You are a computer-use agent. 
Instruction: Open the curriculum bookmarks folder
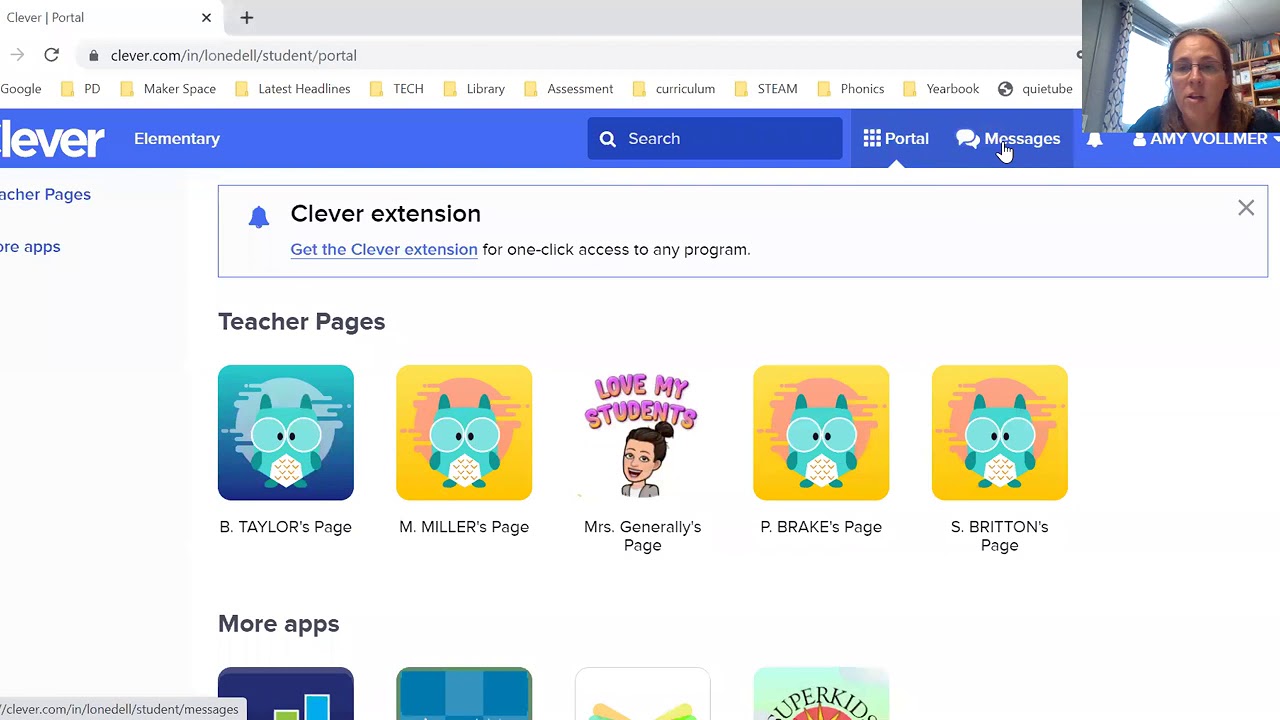click(674, 89)
